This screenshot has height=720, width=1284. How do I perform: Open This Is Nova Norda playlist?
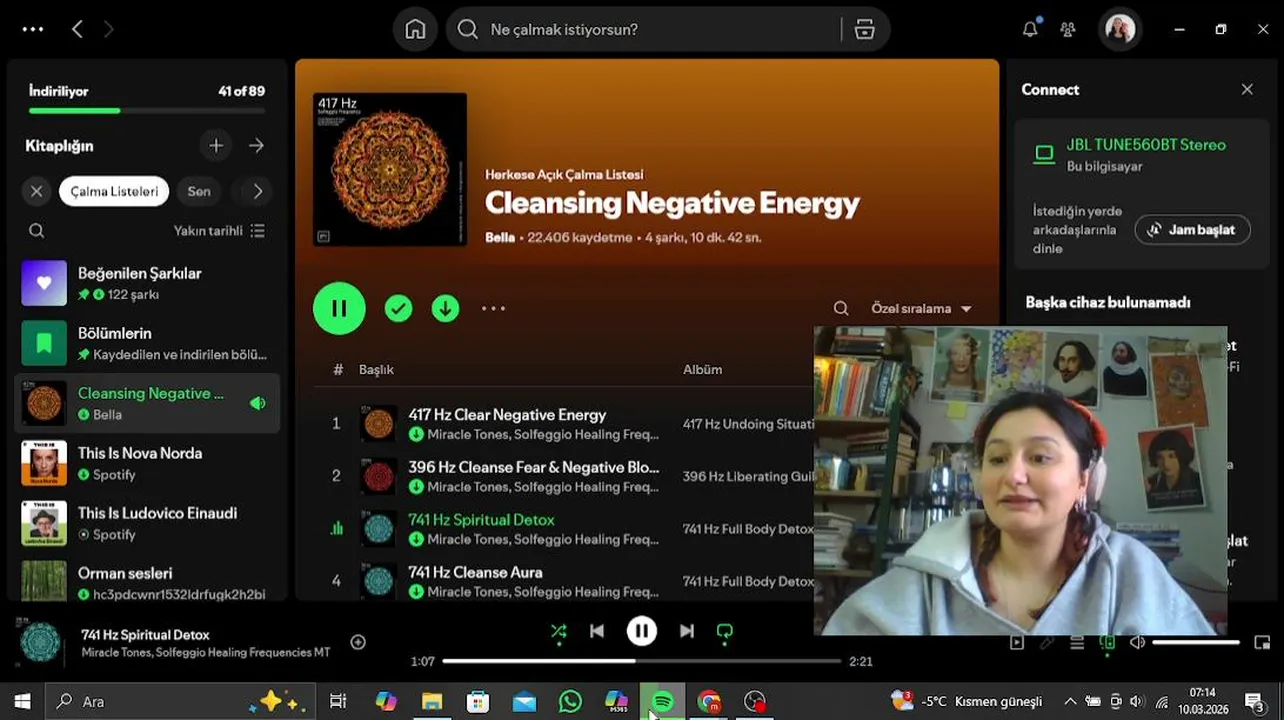[x=147, y=463]
